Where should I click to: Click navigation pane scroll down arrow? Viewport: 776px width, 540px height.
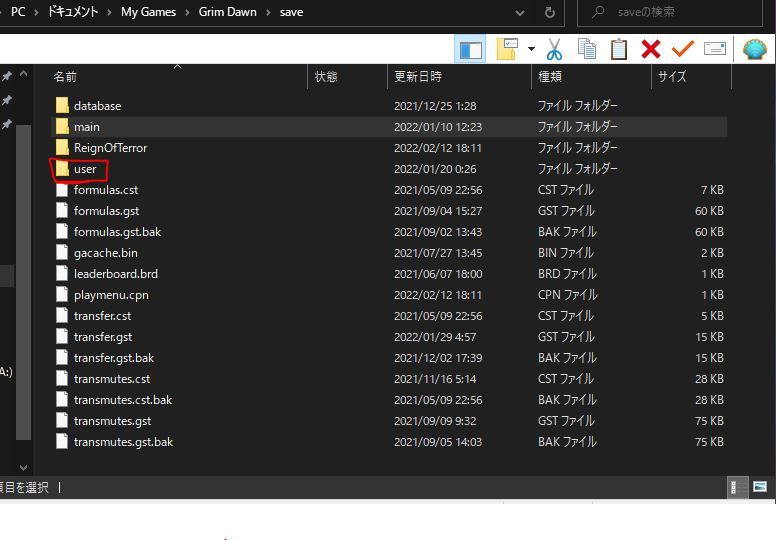point(23,467)
